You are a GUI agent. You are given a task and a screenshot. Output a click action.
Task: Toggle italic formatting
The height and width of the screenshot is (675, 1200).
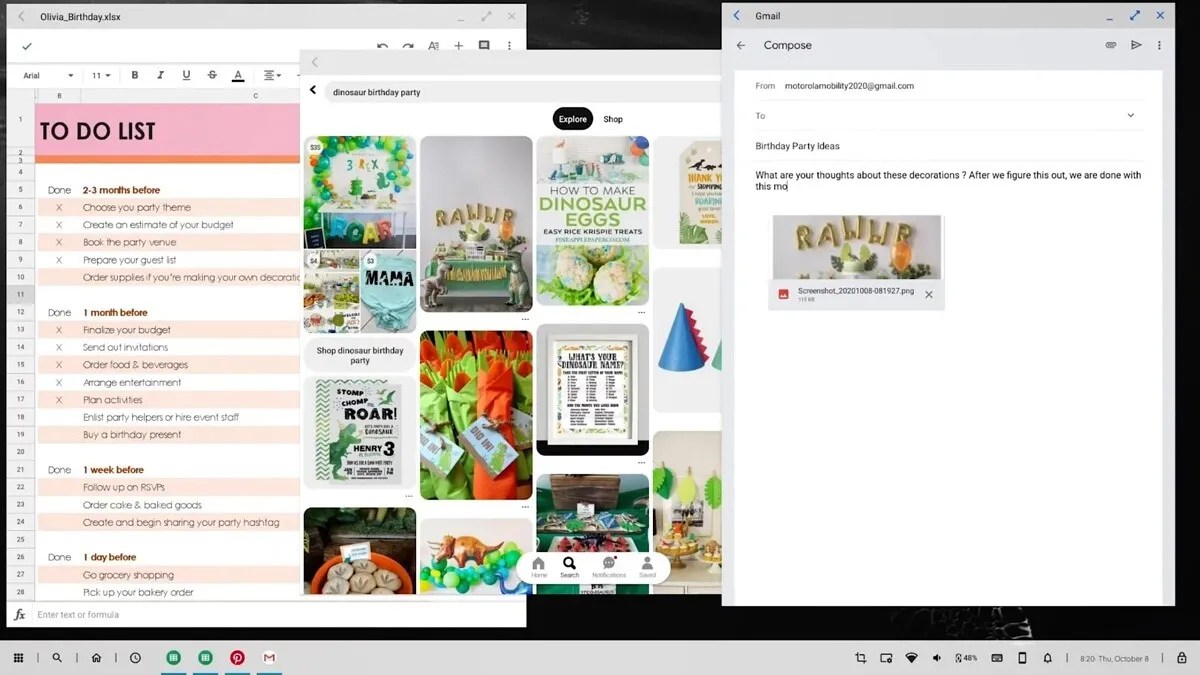pos(160,75)
